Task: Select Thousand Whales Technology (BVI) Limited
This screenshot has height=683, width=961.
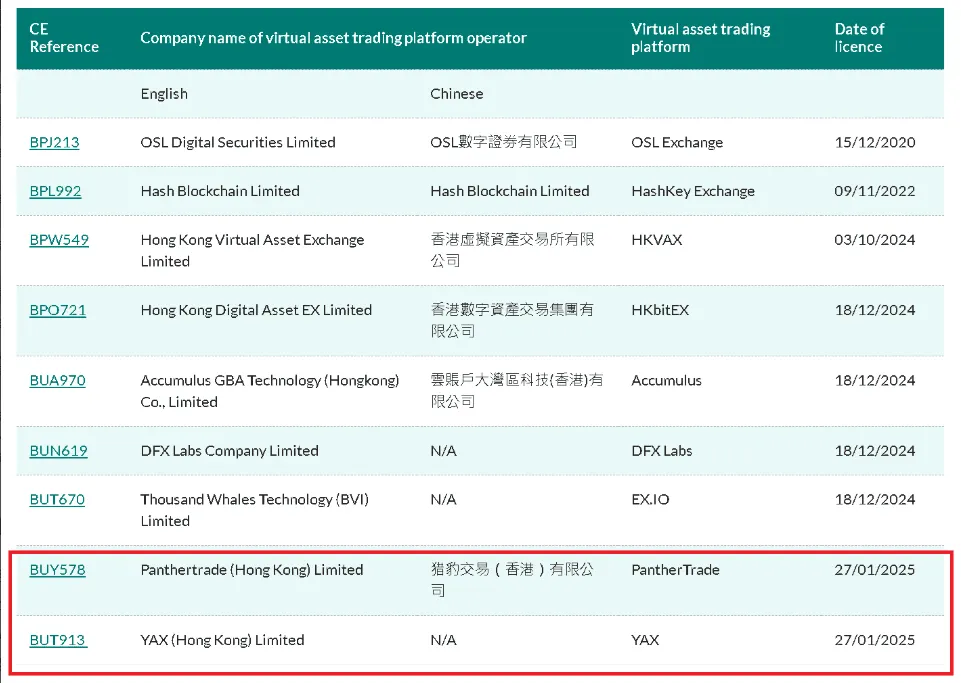Action: [x=254, y=510]
